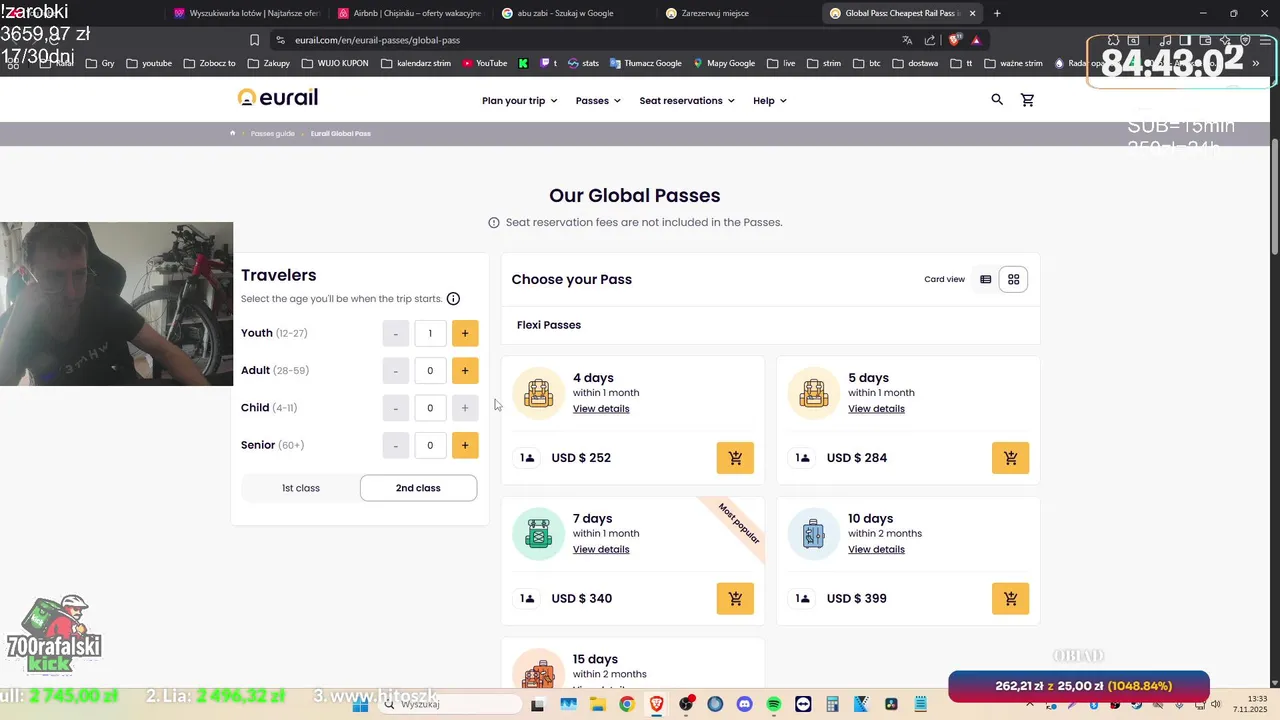Decrease Adult traveler count

coord(396,371)
